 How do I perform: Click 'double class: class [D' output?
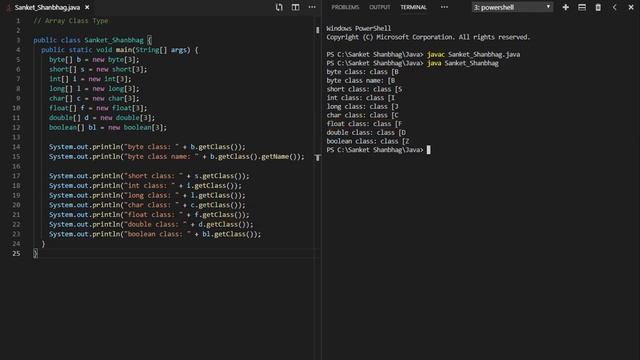click(x=366, y=132)
